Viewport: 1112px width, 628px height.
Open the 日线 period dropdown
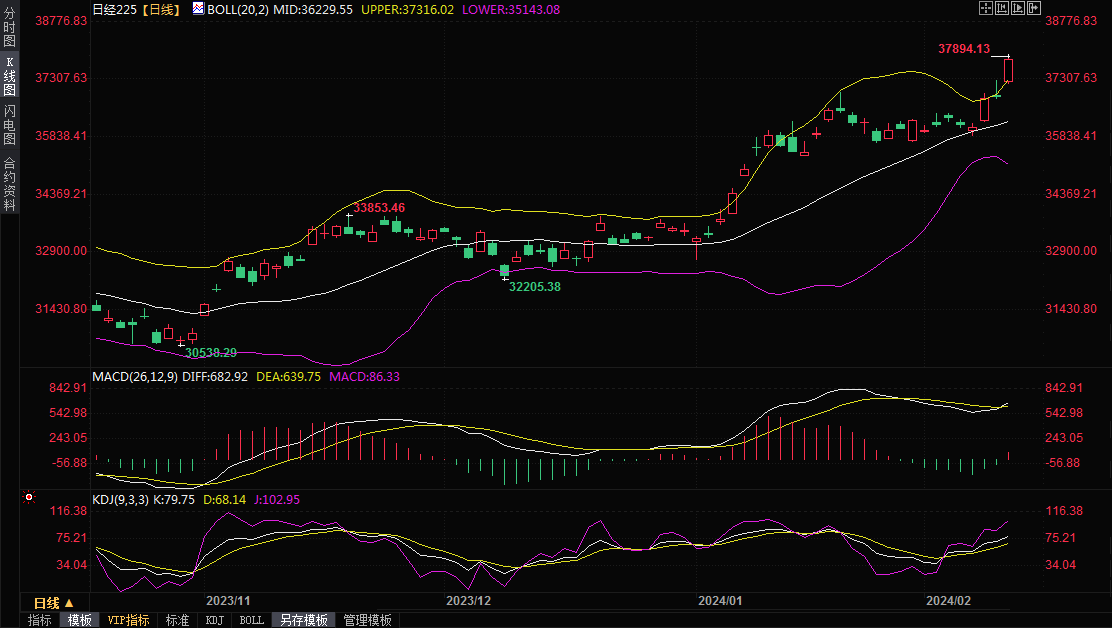pyautogui.click(x=54, y=603)
